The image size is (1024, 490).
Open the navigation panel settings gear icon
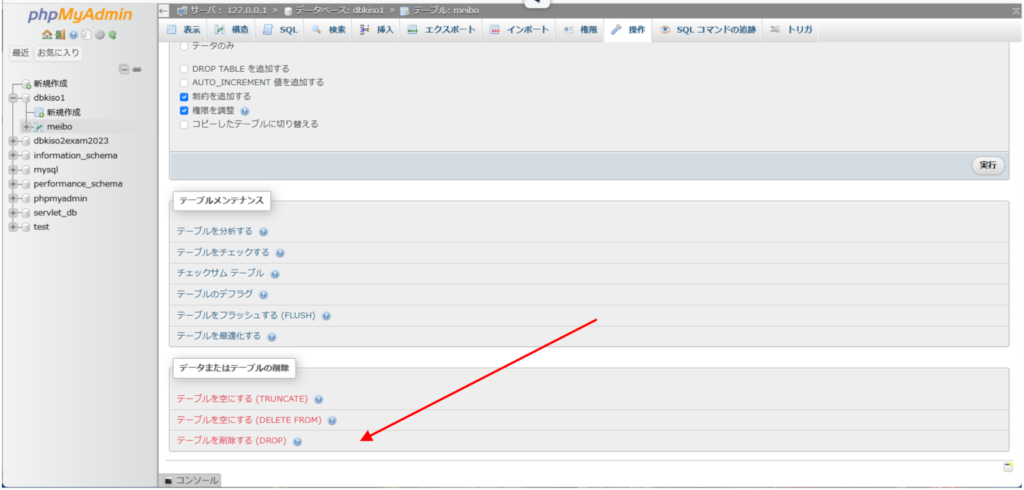click(101, 35)
